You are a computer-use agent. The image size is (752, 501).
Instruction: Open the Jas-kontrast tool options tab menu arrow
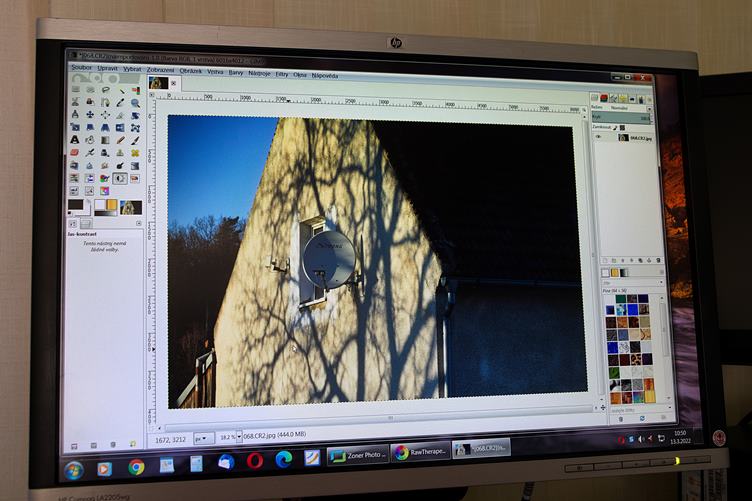[x=139, y=223]
